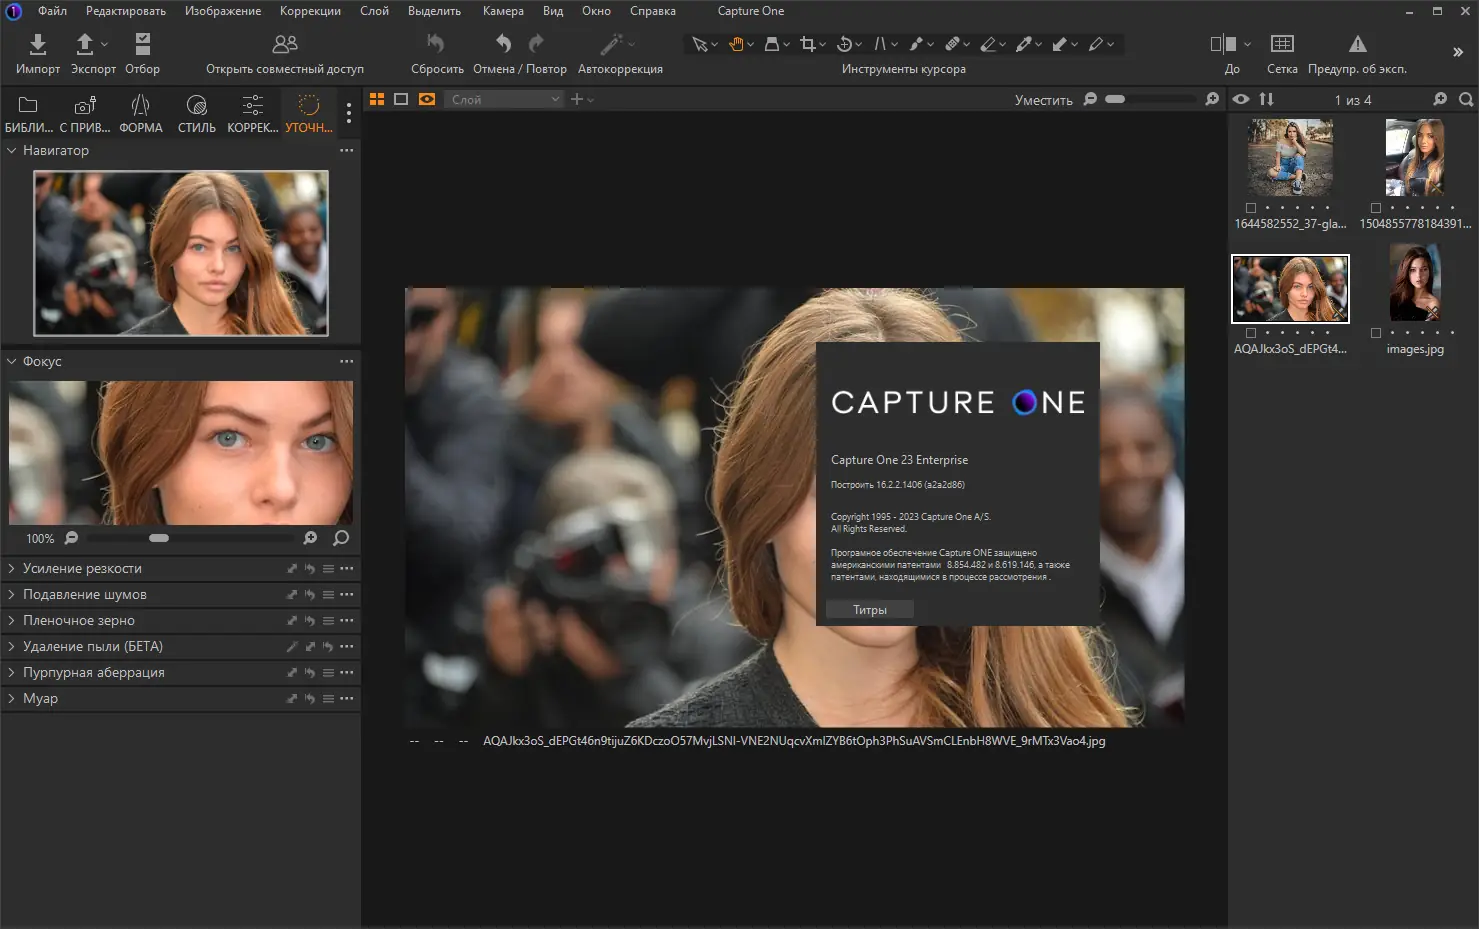Open the Слой layer dropdown
This screenshot has height=929, width=1479.
pyautogui.click(x=504, y=99)
